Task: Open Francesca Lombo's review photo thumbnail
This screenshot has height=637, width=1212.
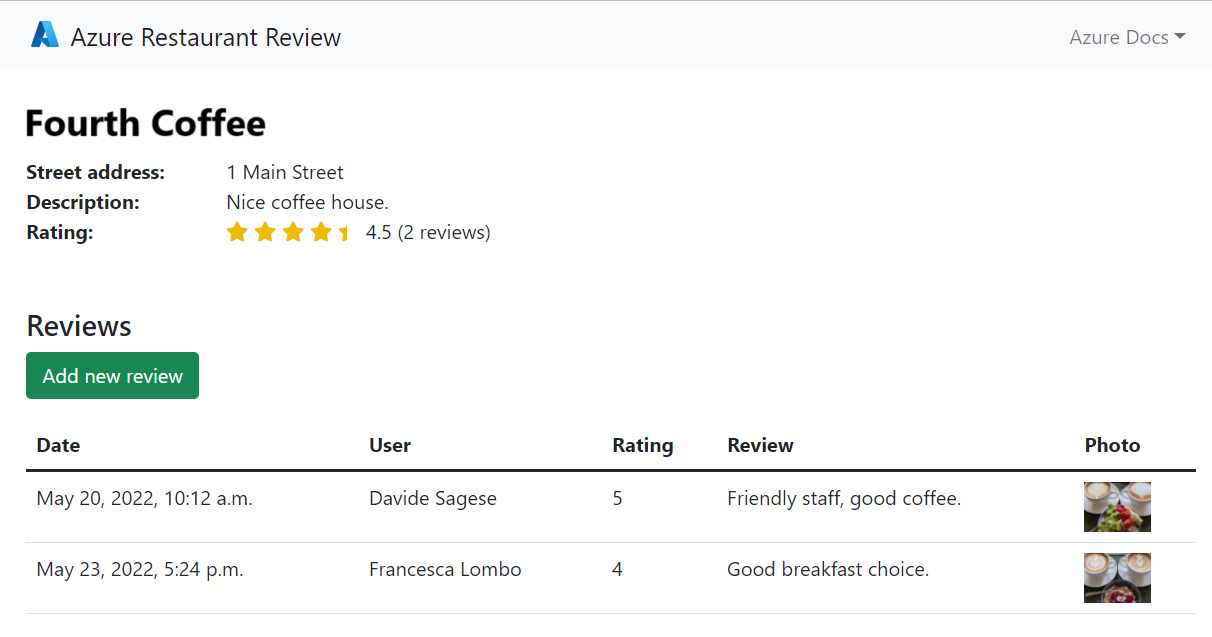Action: (1117, 578)
